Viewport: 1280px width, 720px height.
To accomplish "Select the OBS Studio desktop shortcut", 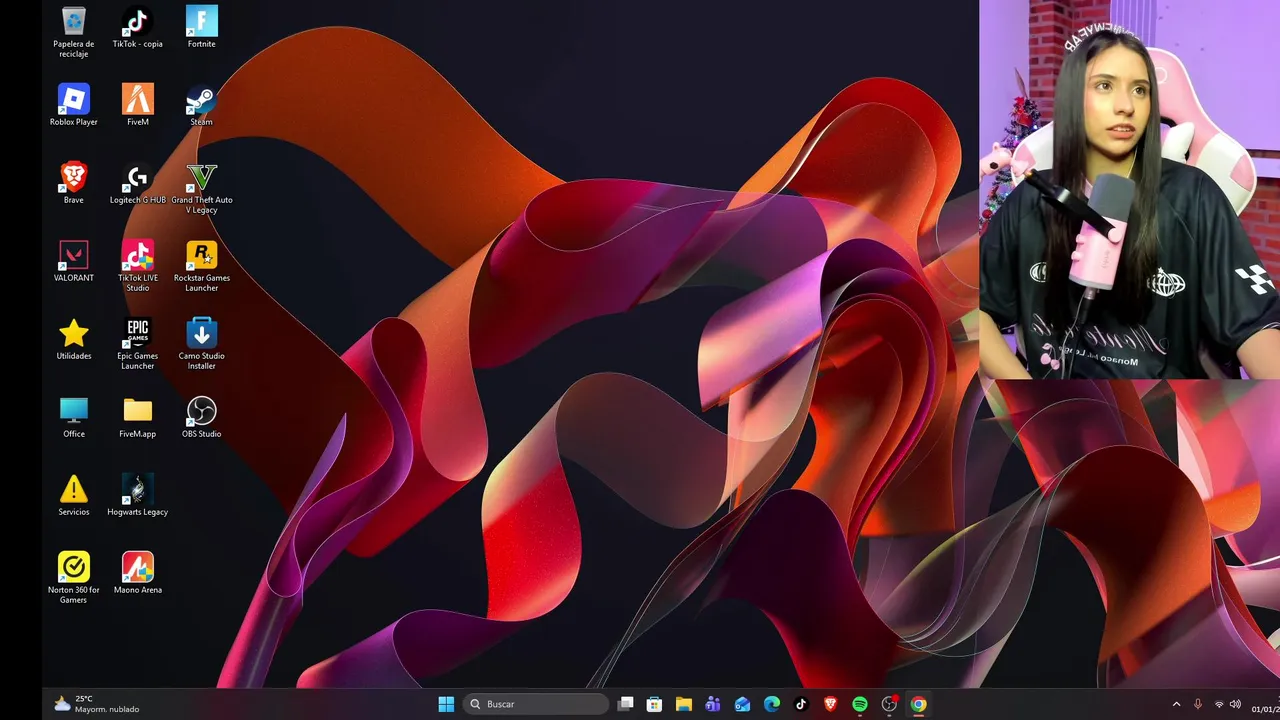I will 201,417.
